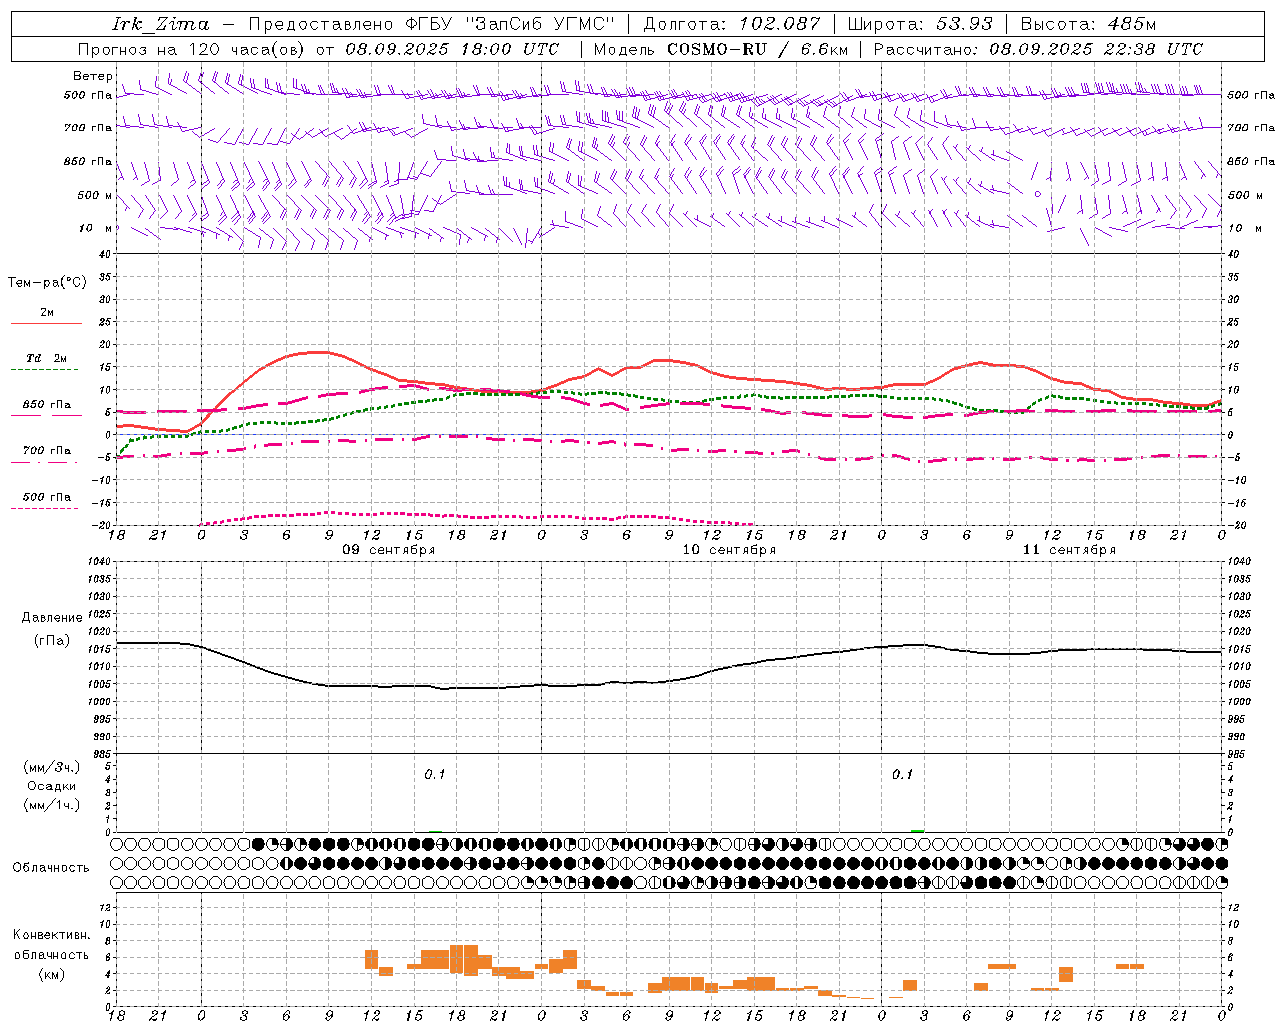The width and height of the screenshot is (1280, 1024).
Task: Click the "09 сентября" date label
Action: [389, 550]
